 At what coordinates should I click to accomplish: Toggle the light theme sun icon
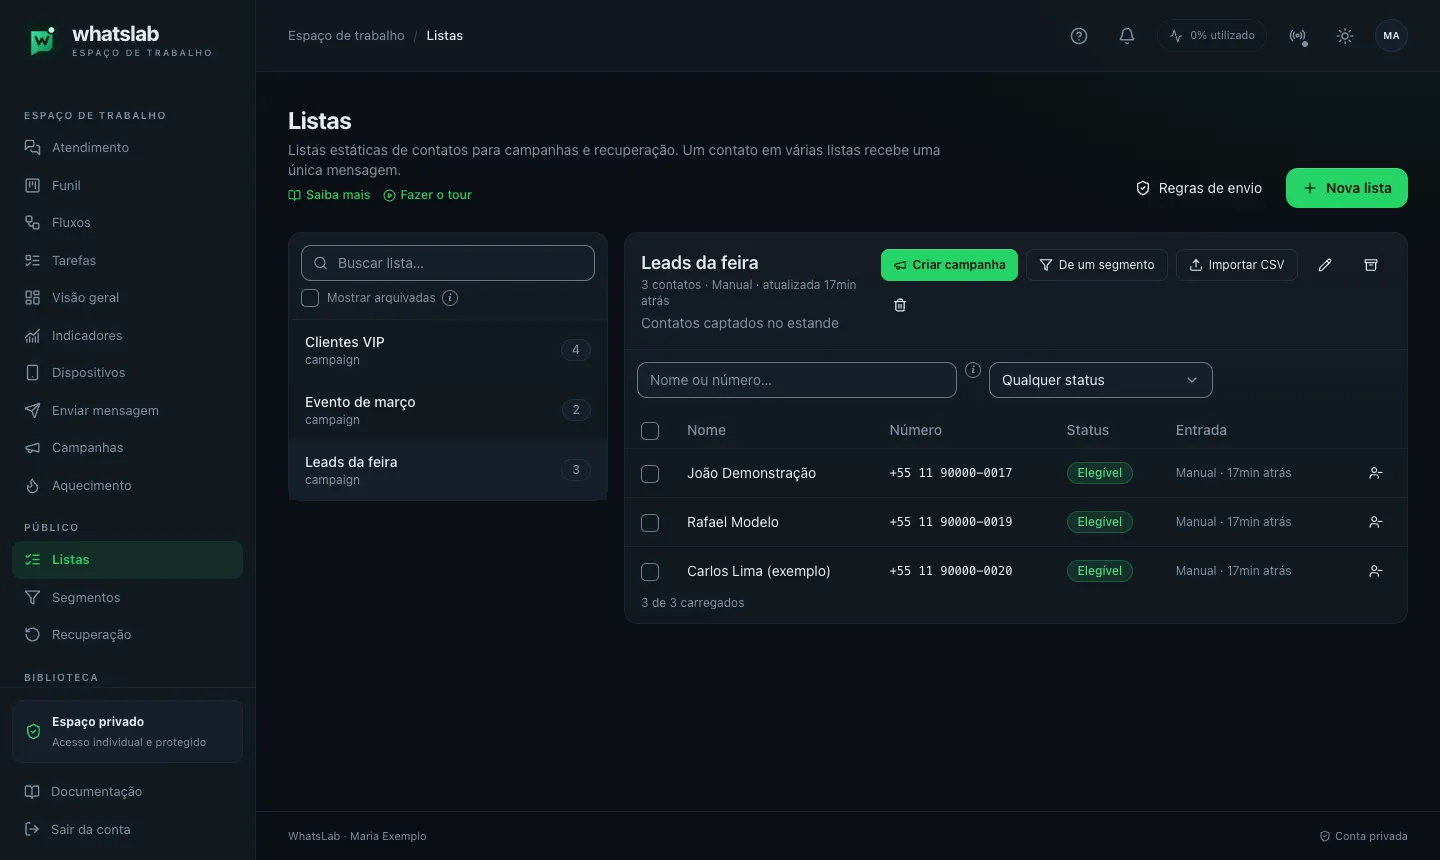coord(1345,36)
